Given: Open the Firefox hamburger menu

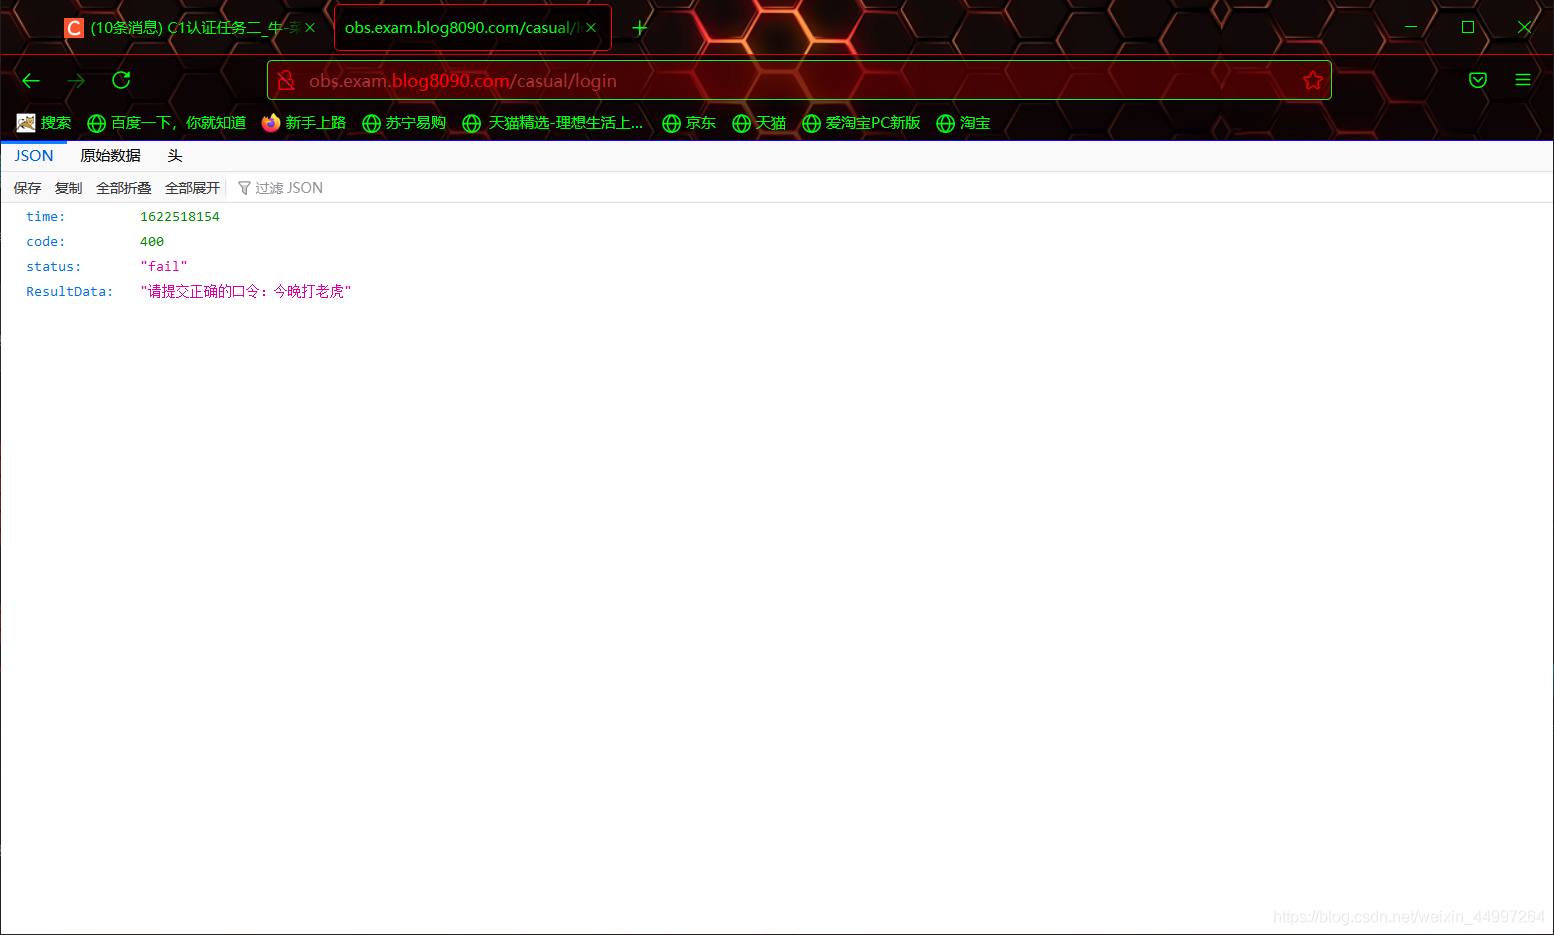Looking at the screenshot, I should [1523, 80].
